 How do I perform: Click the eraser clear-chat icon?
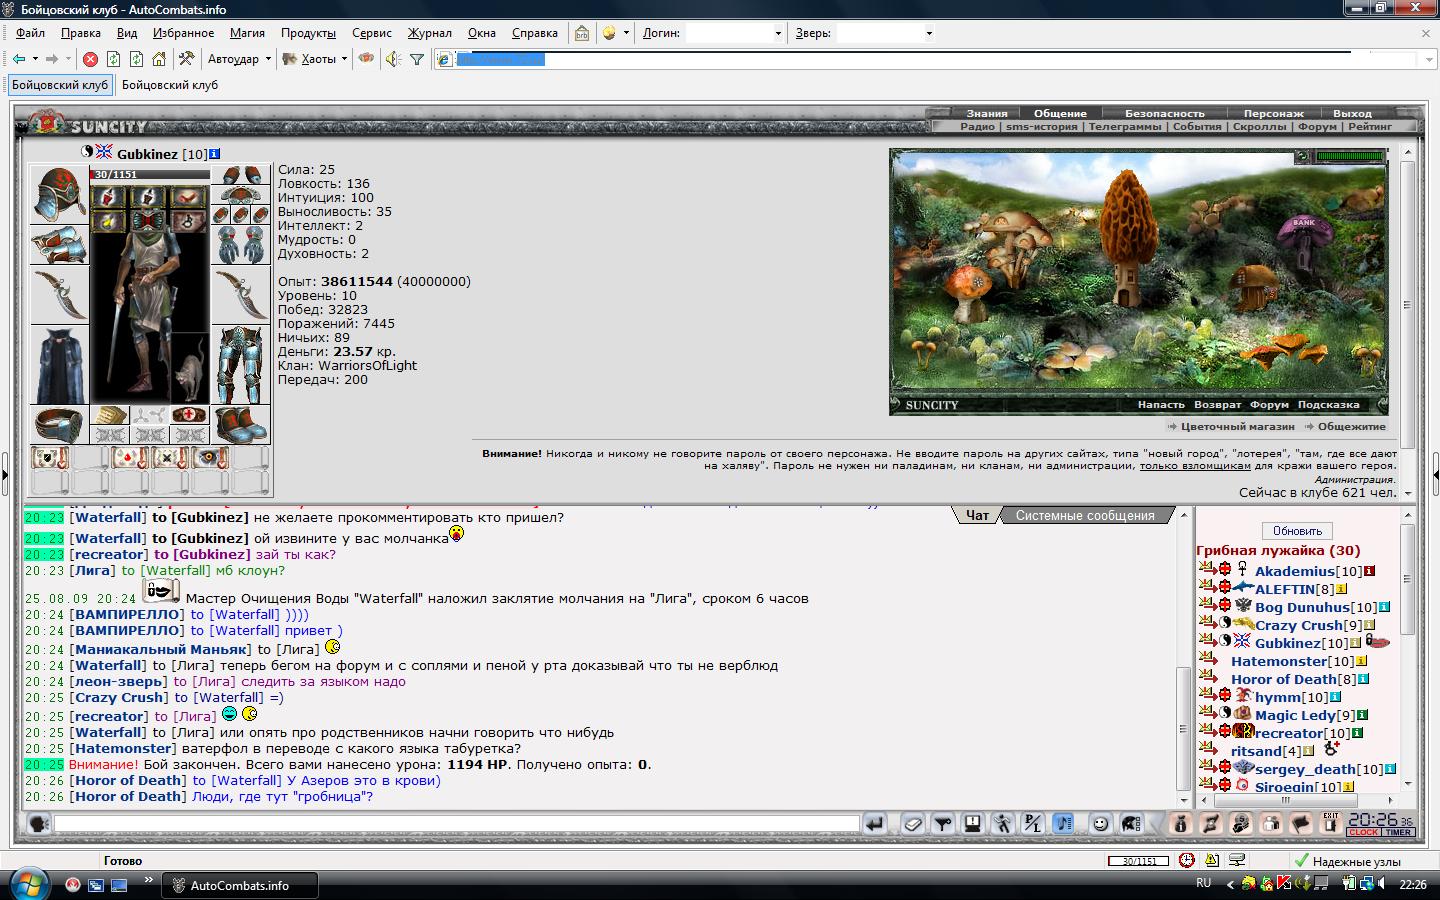(x=913, y=824)
